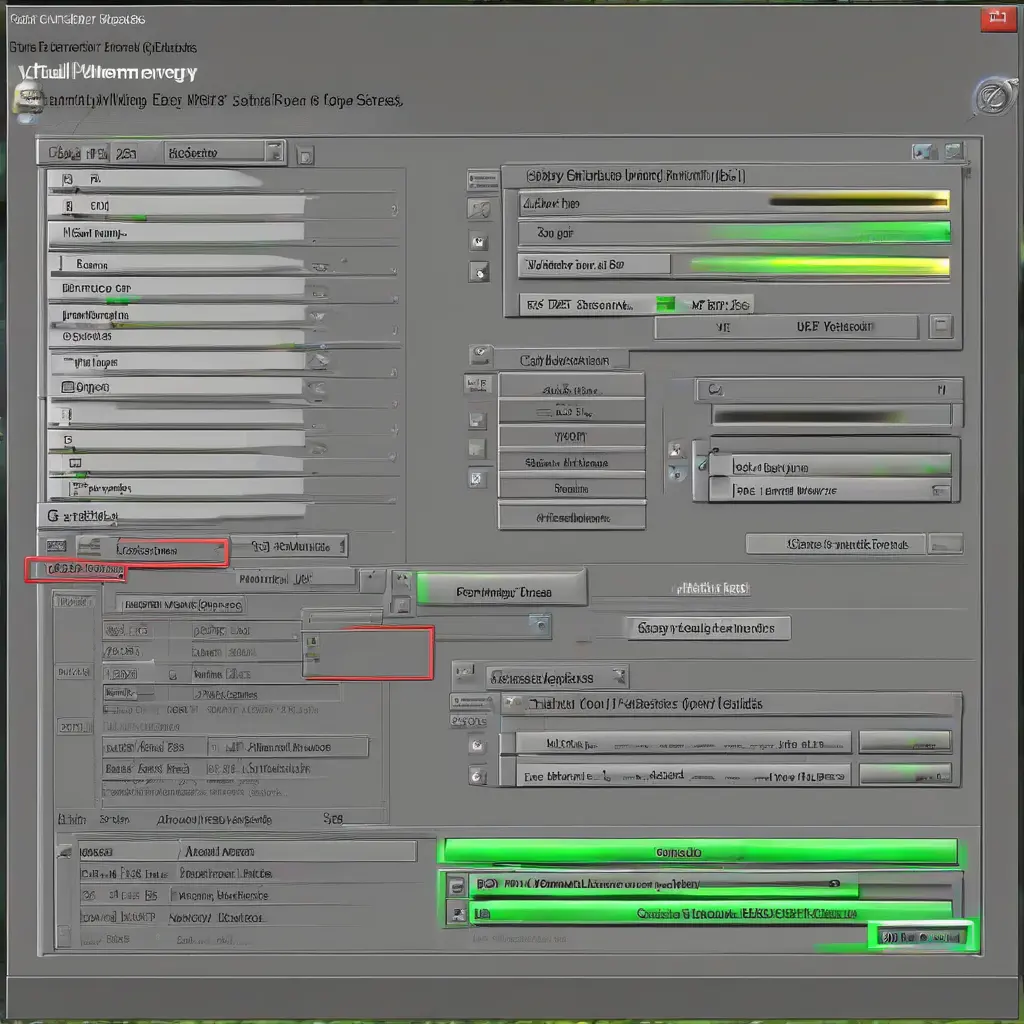This screenshot has height=1024, width=1024.
Task: Click the icon beside the first green row under the bright green button
Action: (x=456, y=885)
